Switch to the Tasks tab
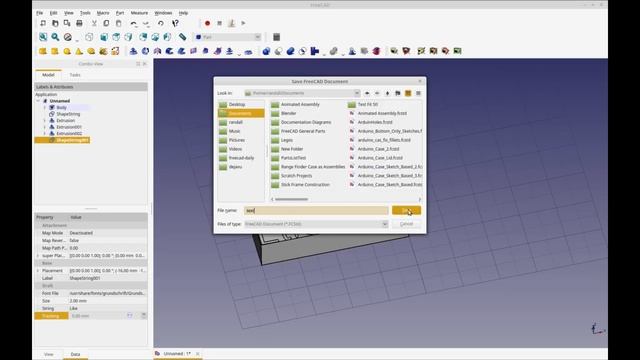Viewport: 640px width, 360px height. pos(75,75)
